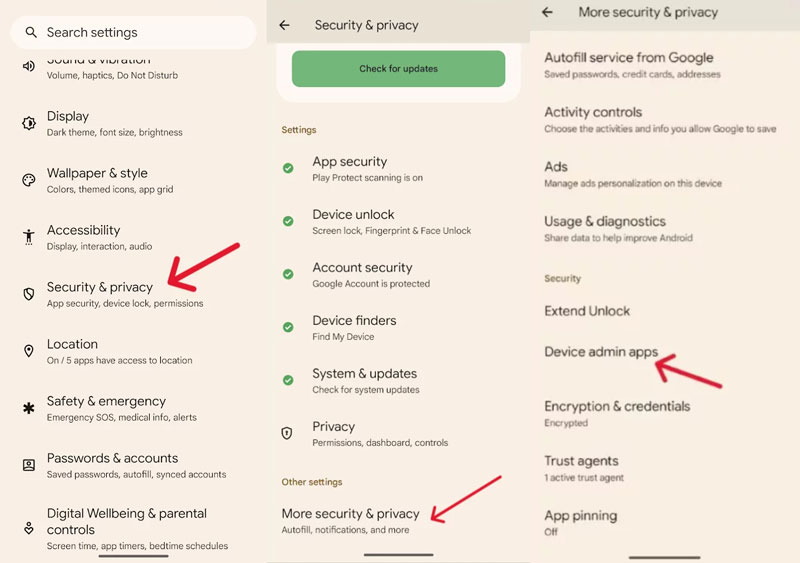Click the Check for updates button

[x=398, y=68]
